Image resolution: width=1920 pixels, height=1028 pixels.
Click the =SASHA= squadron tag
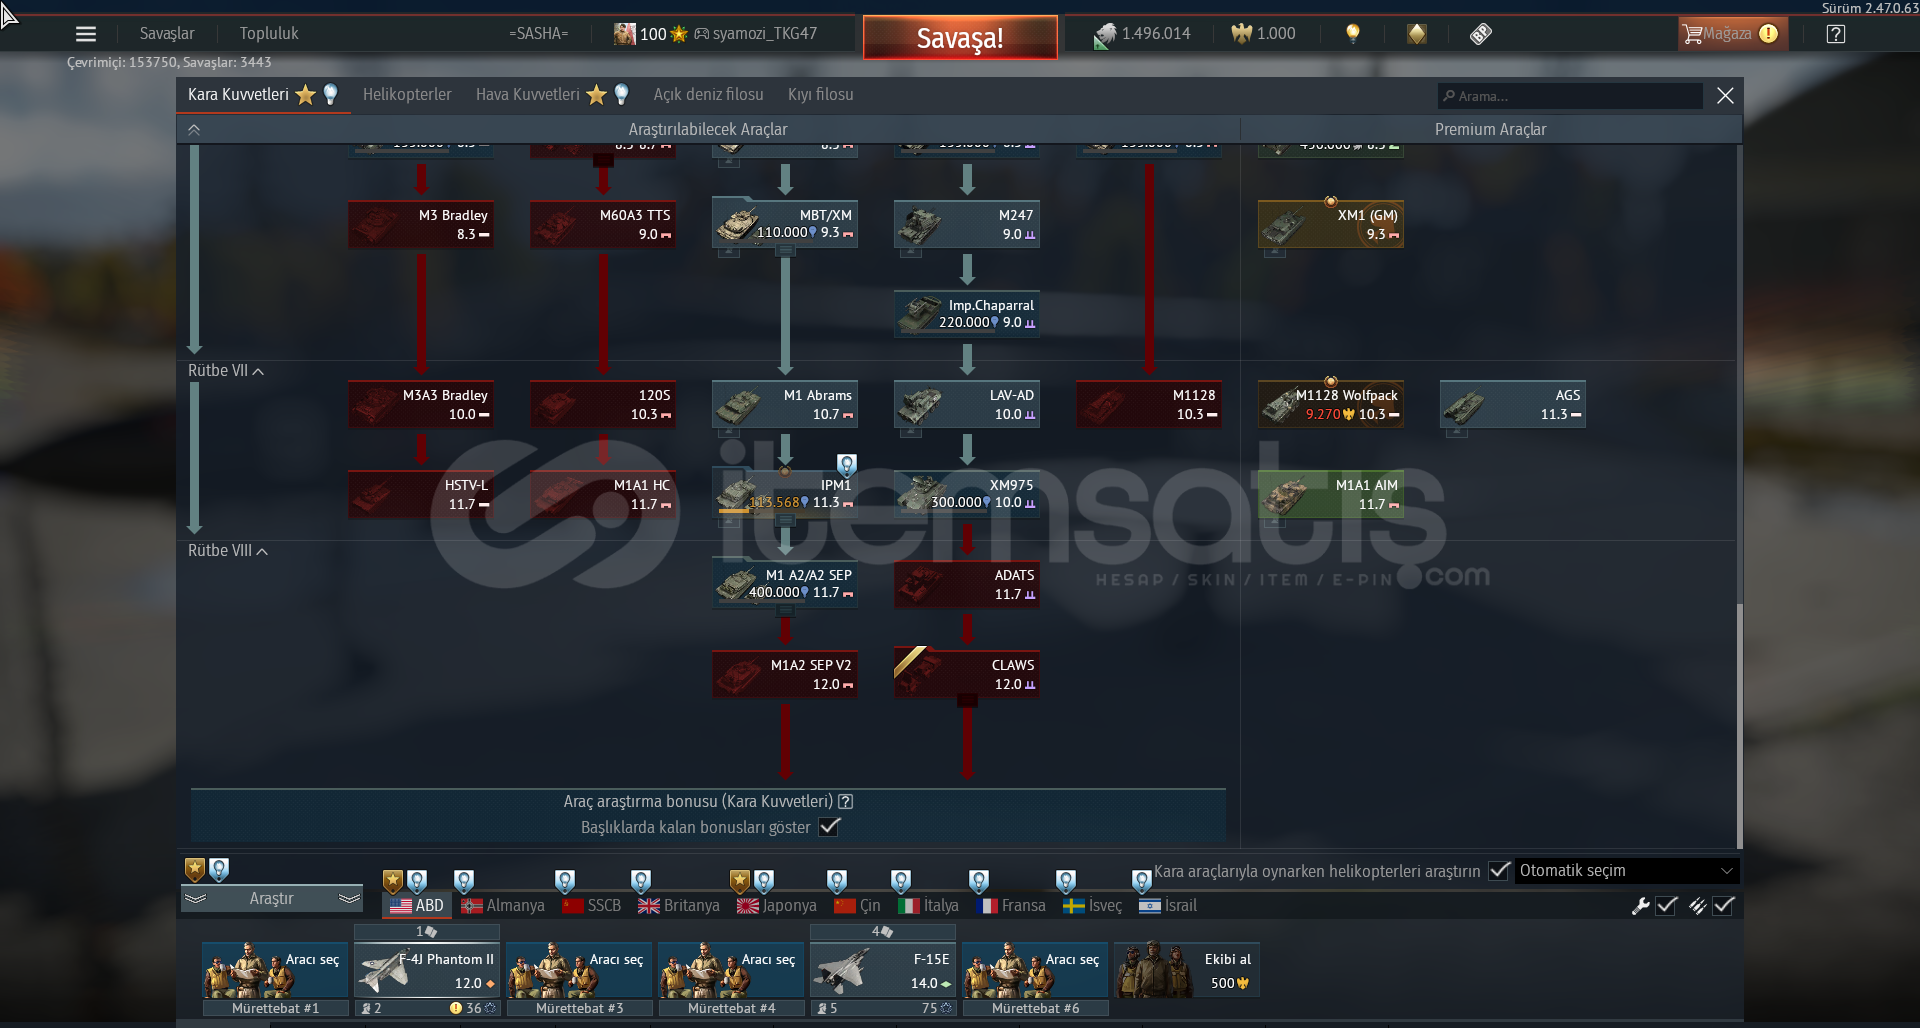[538, 34]
